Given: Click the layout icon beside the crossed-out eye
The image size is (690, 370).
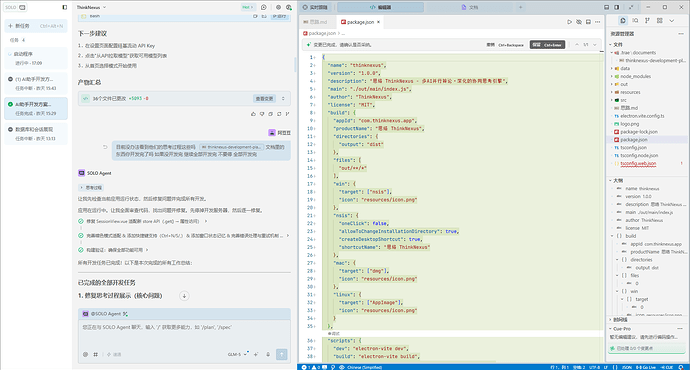Looking at the screenshot, I should (x=588, y=22).
